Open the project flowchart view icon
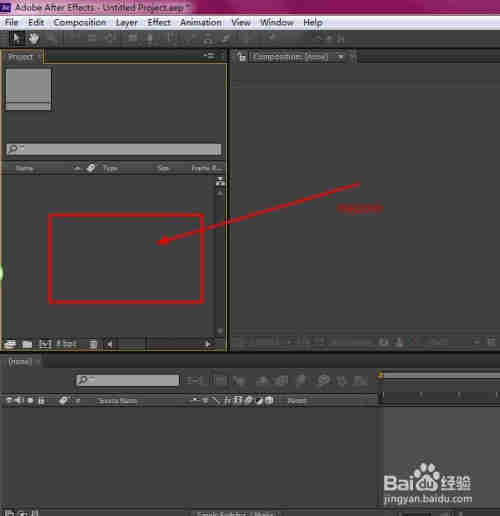500x516 pixels. [220, 181]
